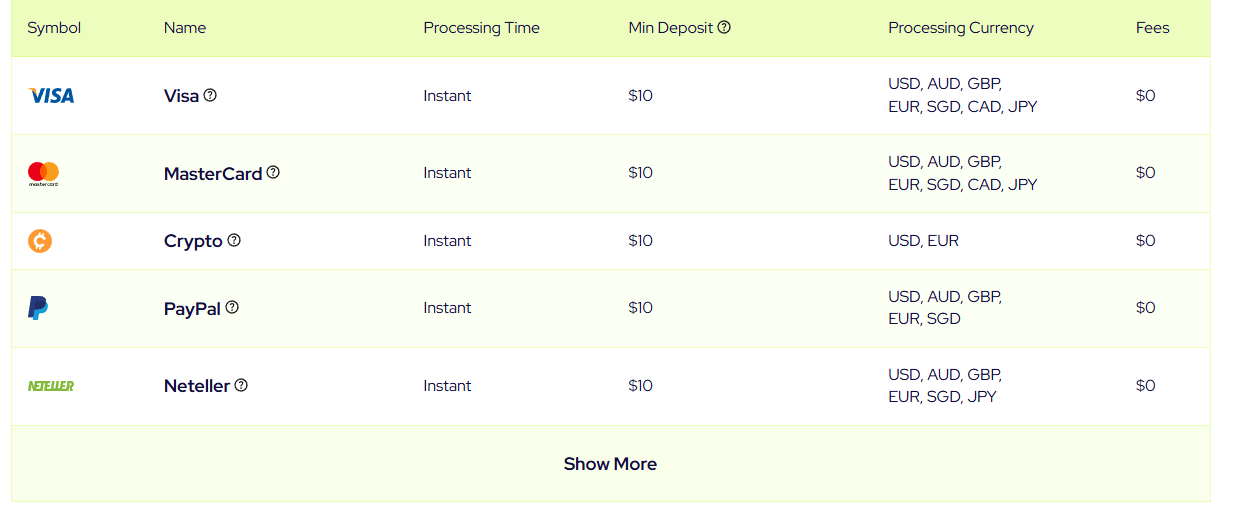The width and height of the screenshot is (1236, 510).
Task: Open the help icon next to Crypto
Action: point(234,240)
